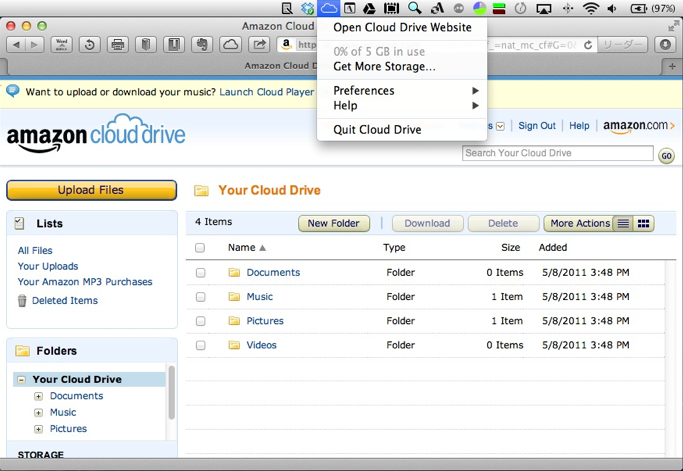This screenshot has height=471, width=683.
Task: Click the New Folder button
Action: point(334,224)
